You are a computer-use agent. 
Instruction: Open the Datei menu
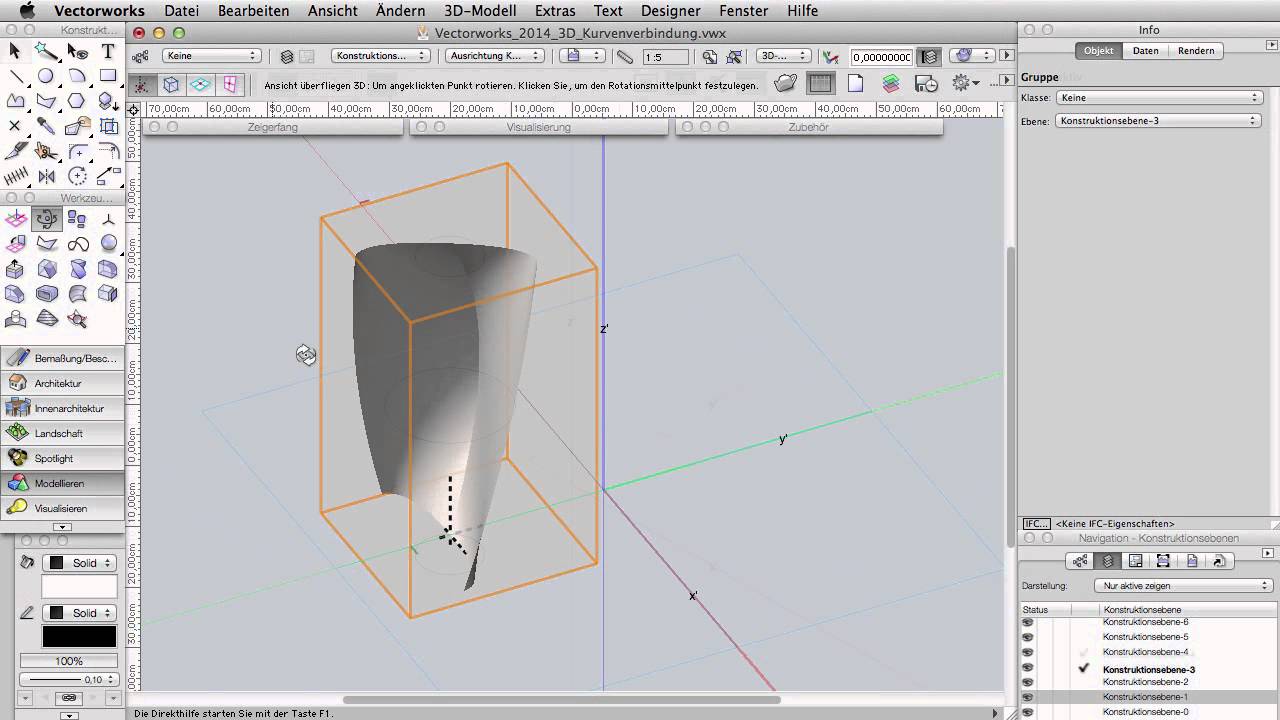pos(181,11)
